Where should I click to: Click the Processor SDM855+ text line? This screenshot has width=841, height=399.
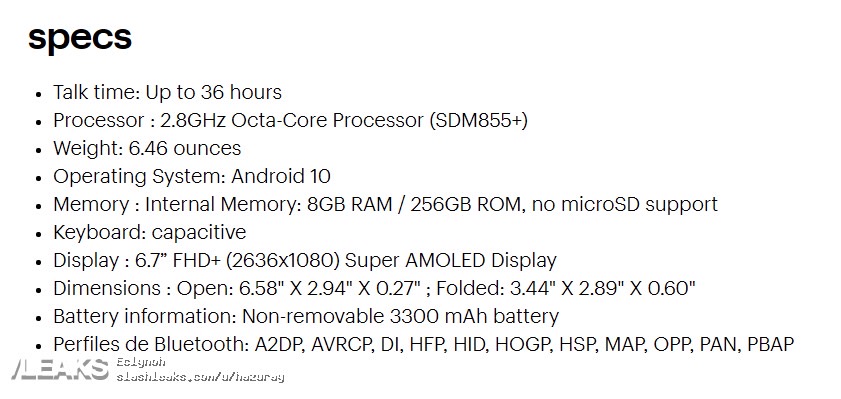point(290,120)
